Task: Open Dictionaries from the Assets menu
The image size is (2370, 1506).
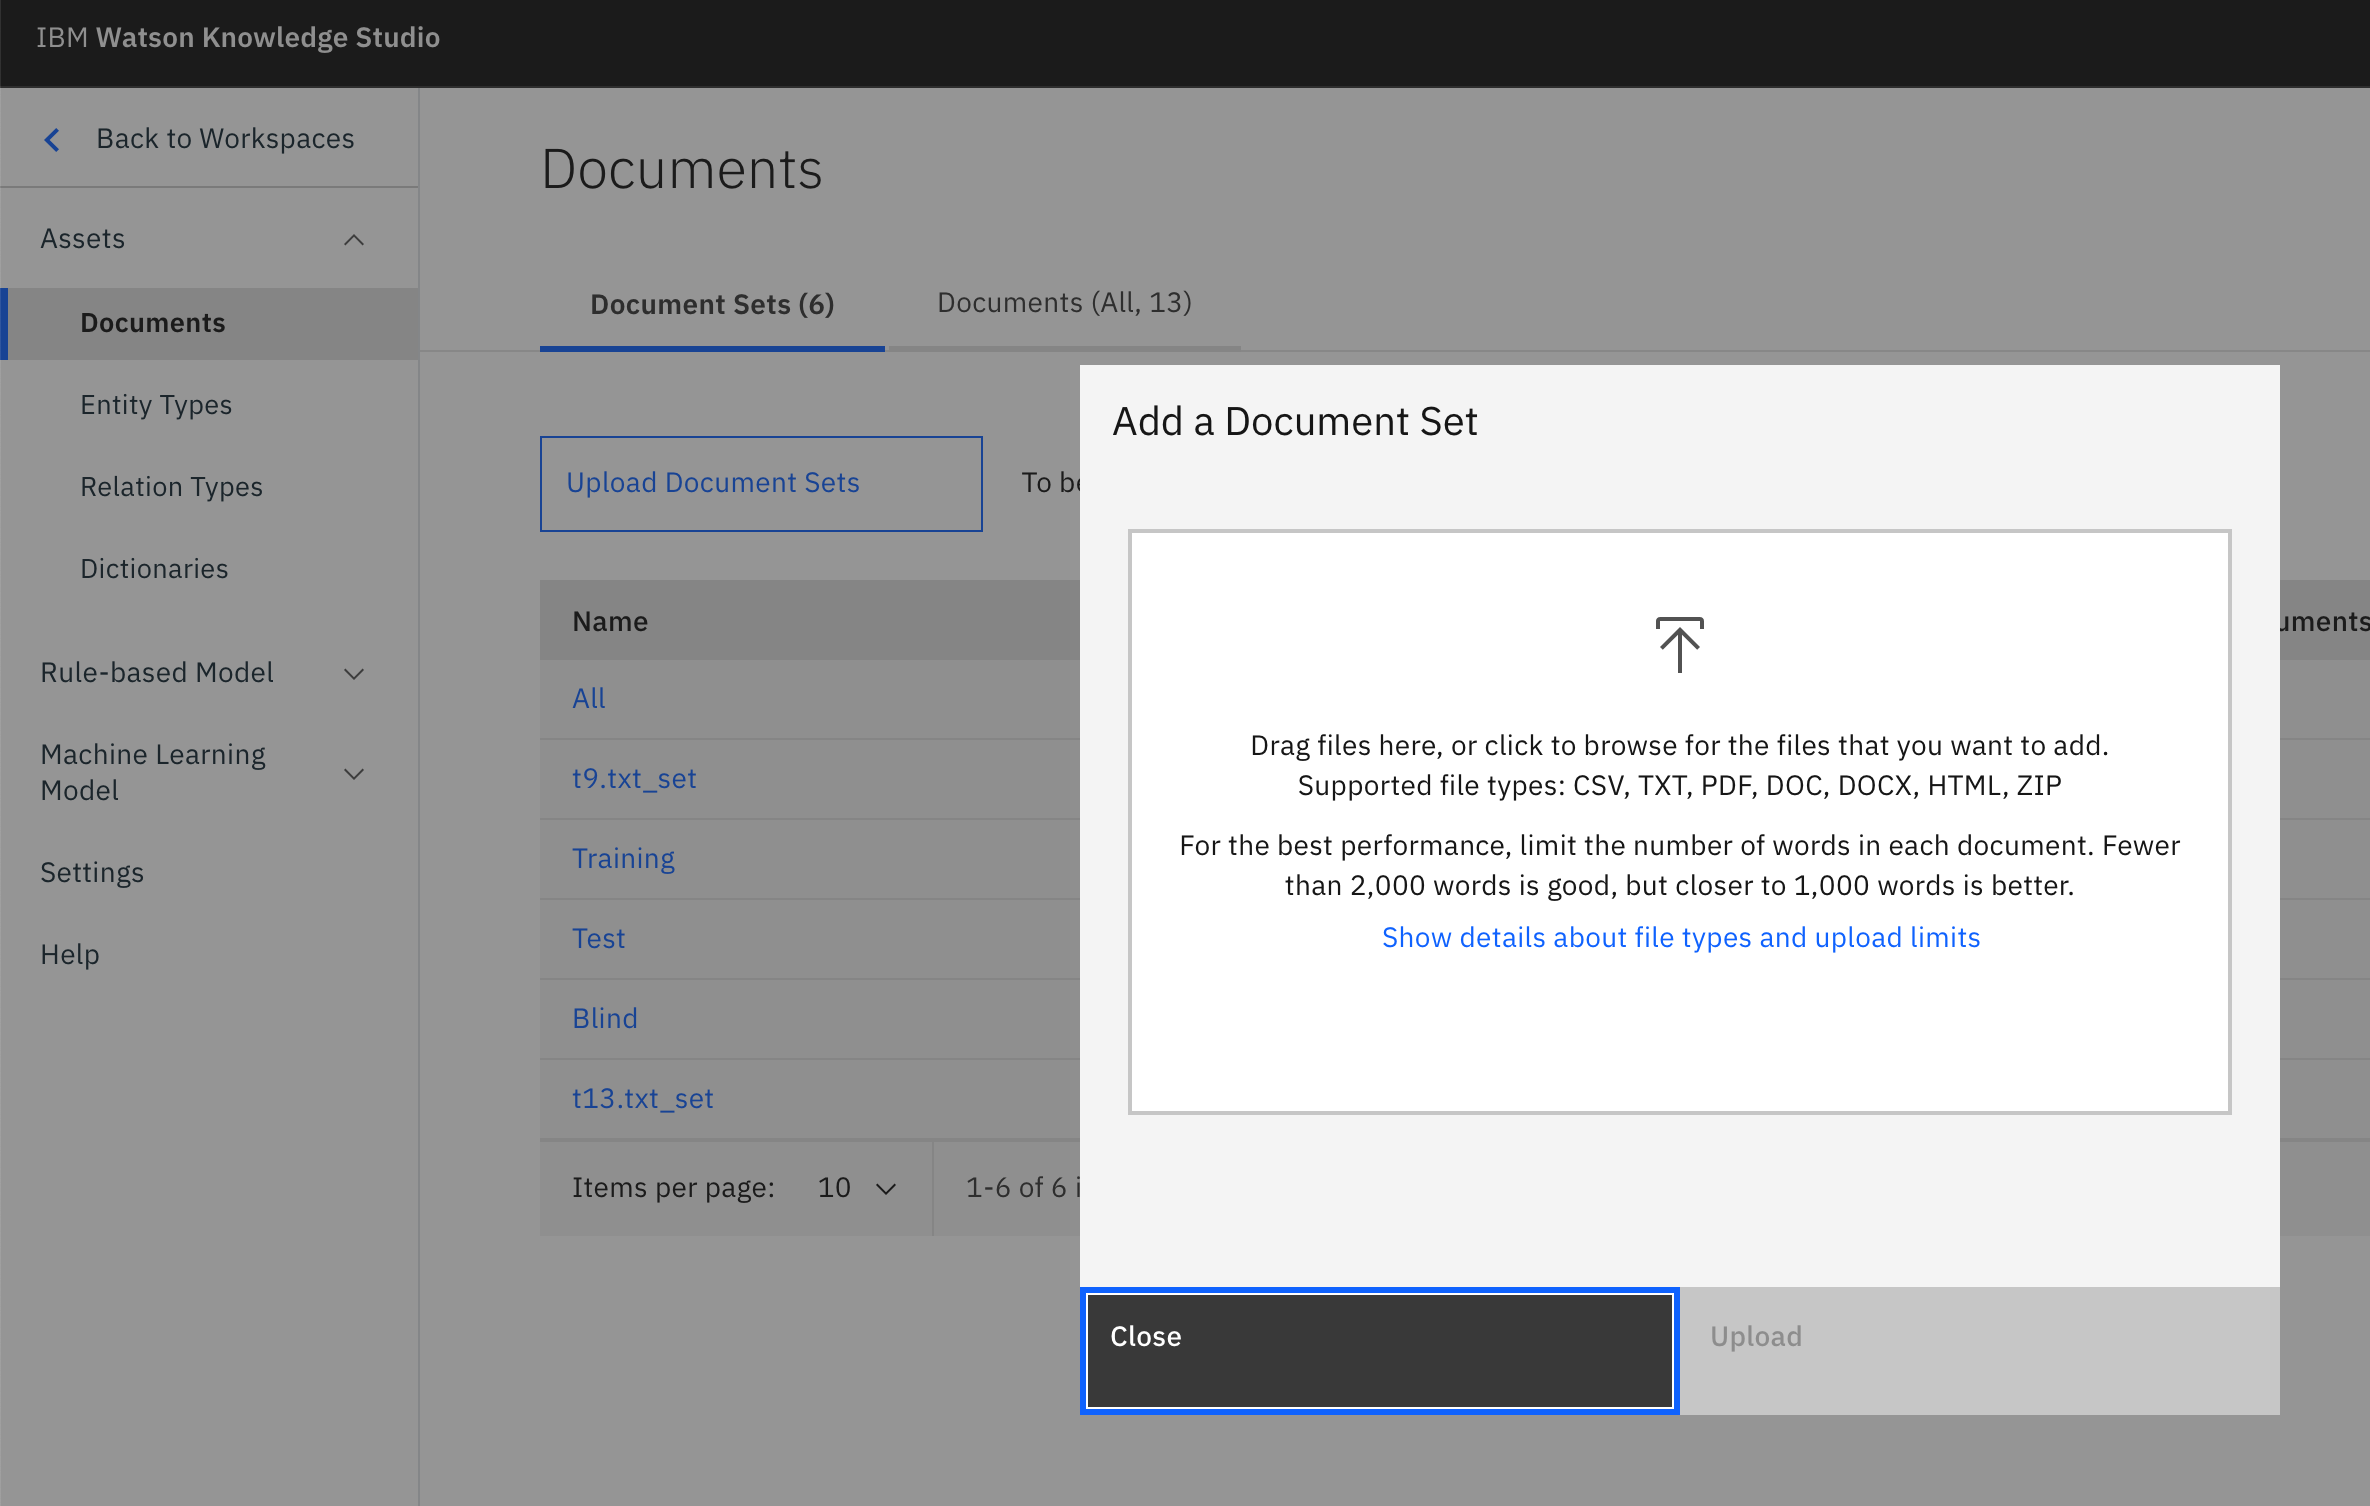Action: tap(154, 569)
